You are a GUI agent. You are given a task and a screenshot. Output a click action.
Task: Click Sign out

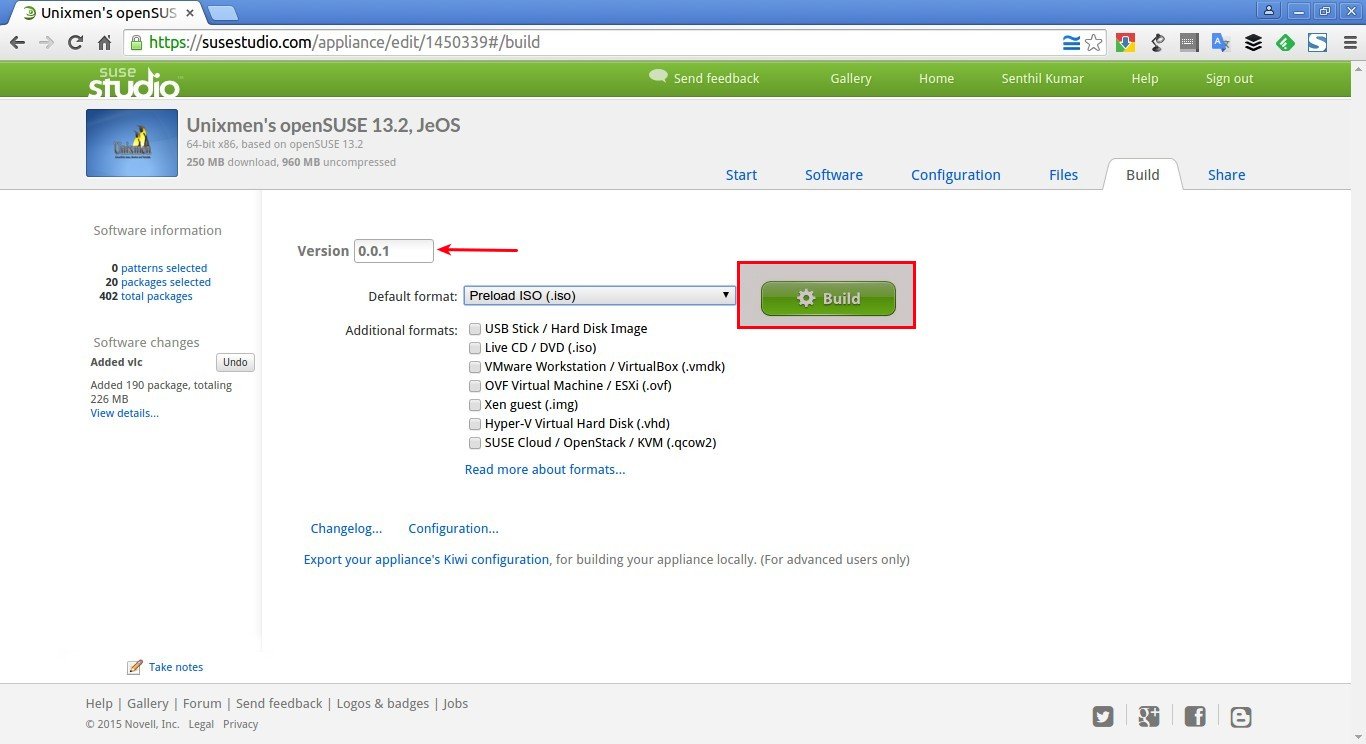click(x=1229, y=78)
